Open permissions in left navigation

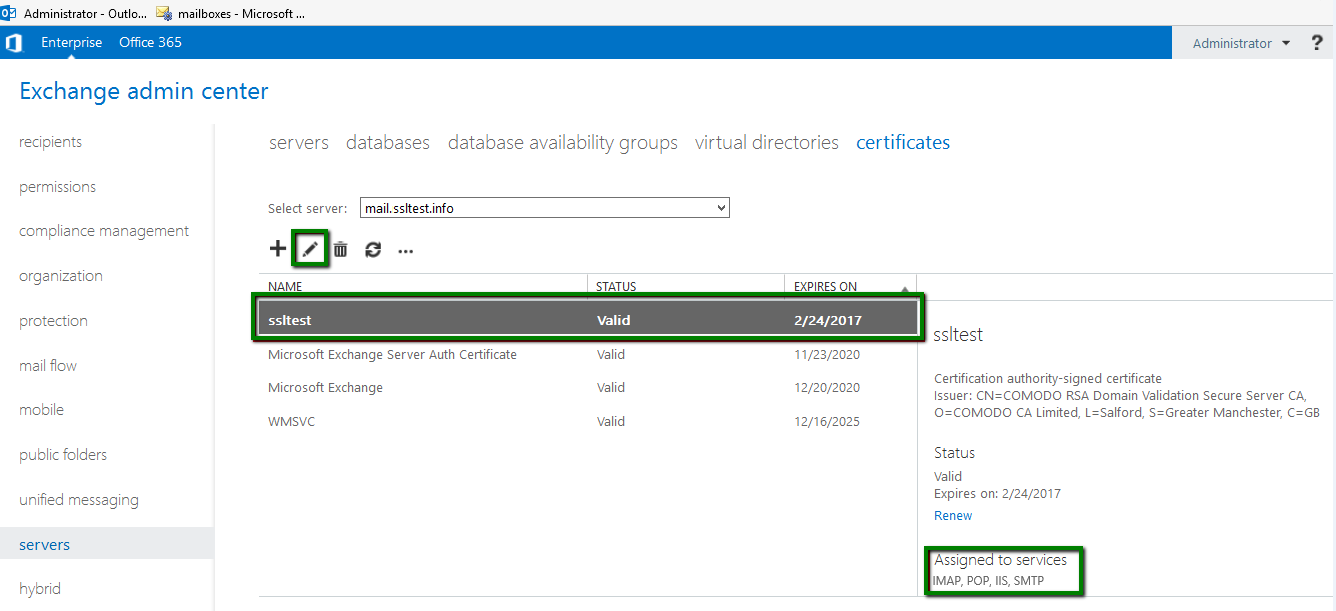58,187
